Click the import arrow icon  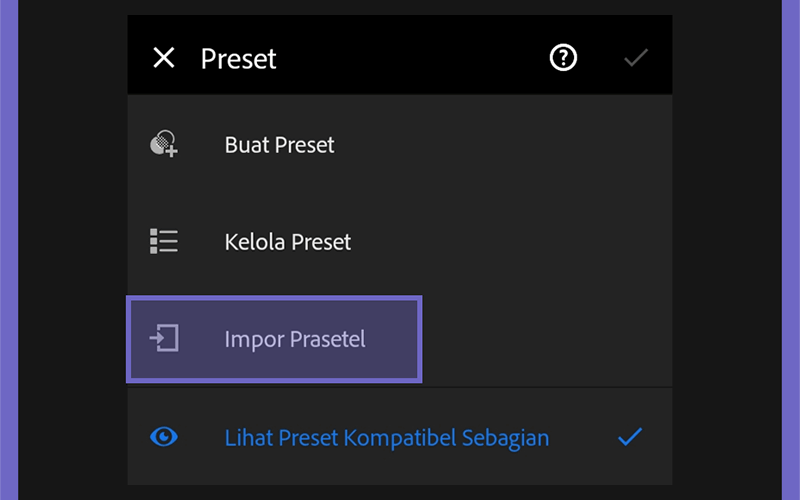point(164,338)
